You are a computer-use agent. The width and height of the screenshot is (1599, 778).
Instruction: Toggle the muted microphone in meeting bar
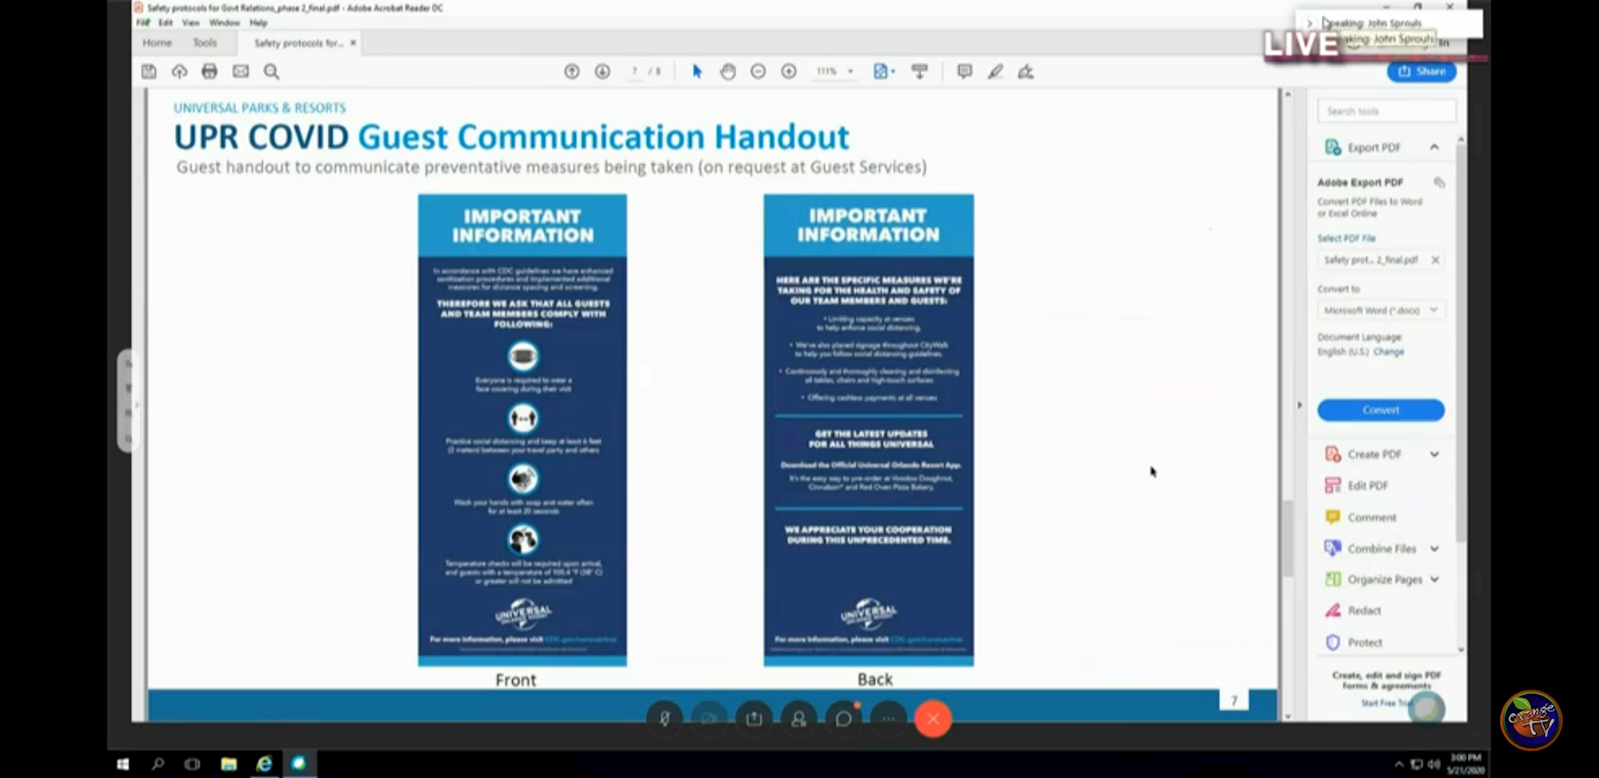click(x=664, y=718)
